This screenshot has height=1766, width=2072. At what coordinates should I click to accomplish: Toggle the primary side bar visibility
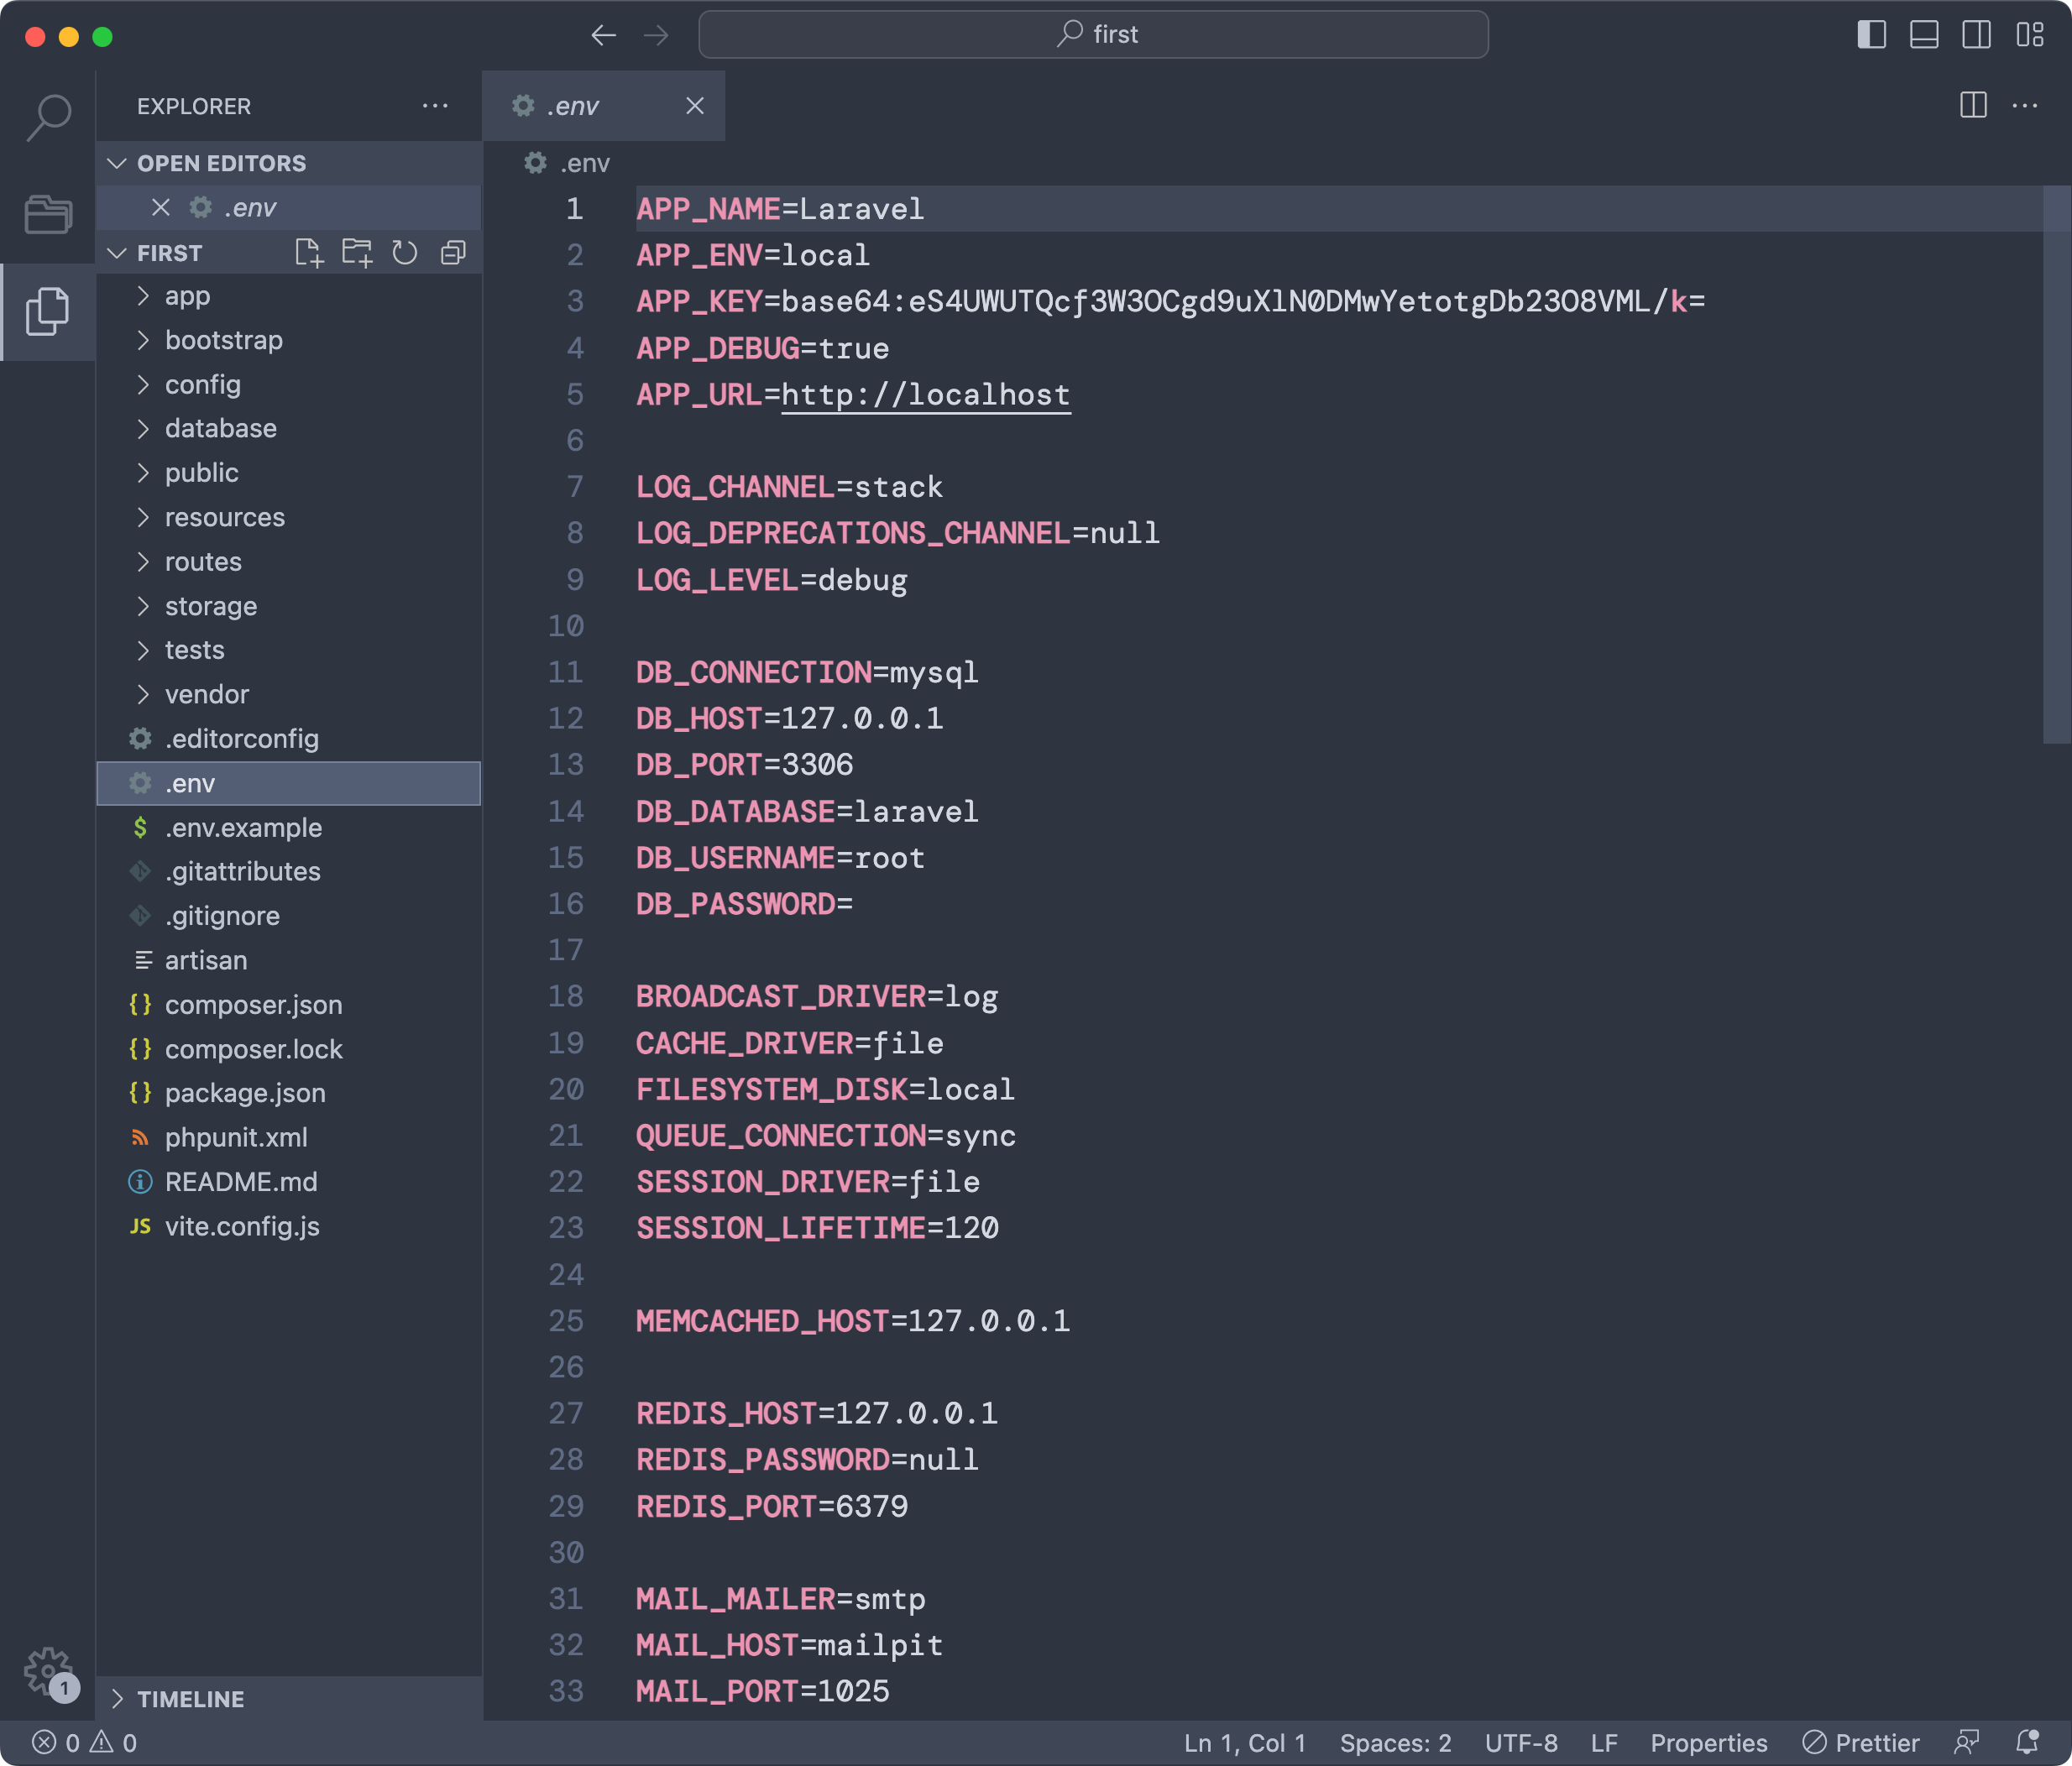[x=1872, y=35]
